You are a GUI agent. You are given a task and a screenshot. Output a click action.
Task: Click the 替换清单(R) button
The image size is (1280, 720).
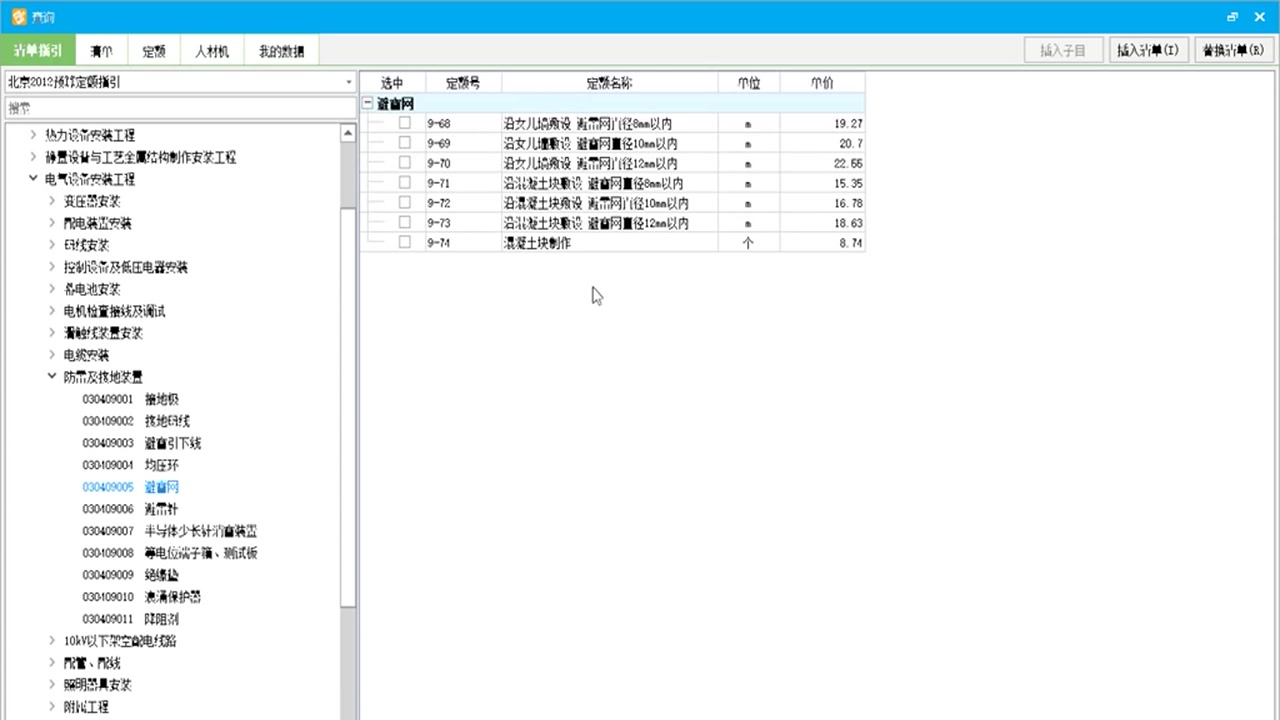pos(1233,50)
